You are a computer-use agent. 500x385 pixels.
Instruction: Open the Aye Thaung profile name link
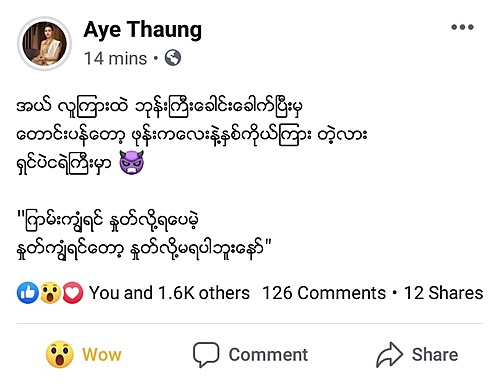[143, 30]
